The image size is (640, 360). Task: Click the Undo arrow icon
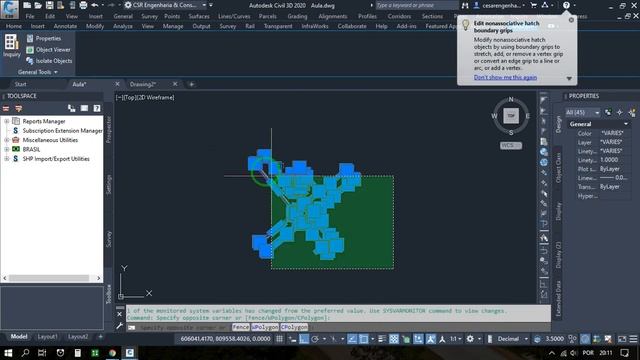95,5
